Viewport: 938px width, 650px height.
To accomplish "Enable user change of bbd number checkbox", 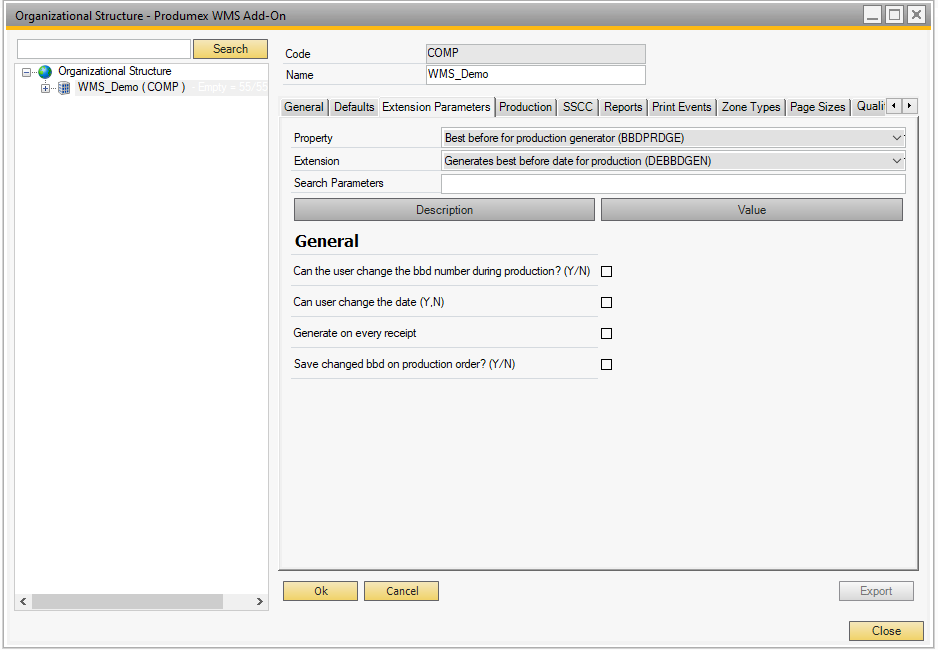I will (x=606, y=272).
